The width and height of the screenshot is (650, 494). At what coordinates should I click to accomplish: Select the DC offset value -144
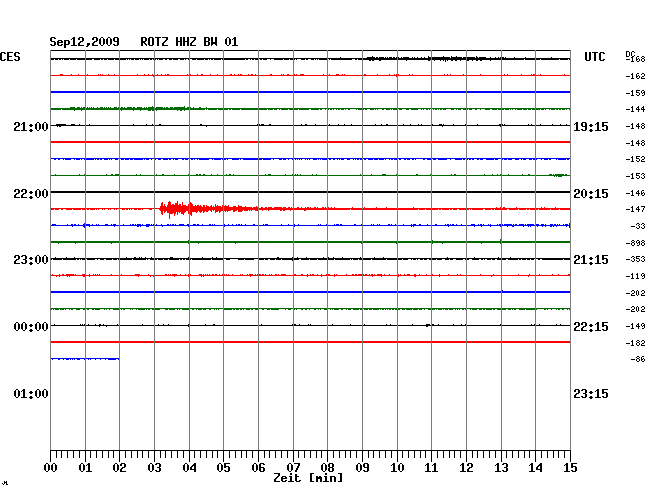pos(635,109)
